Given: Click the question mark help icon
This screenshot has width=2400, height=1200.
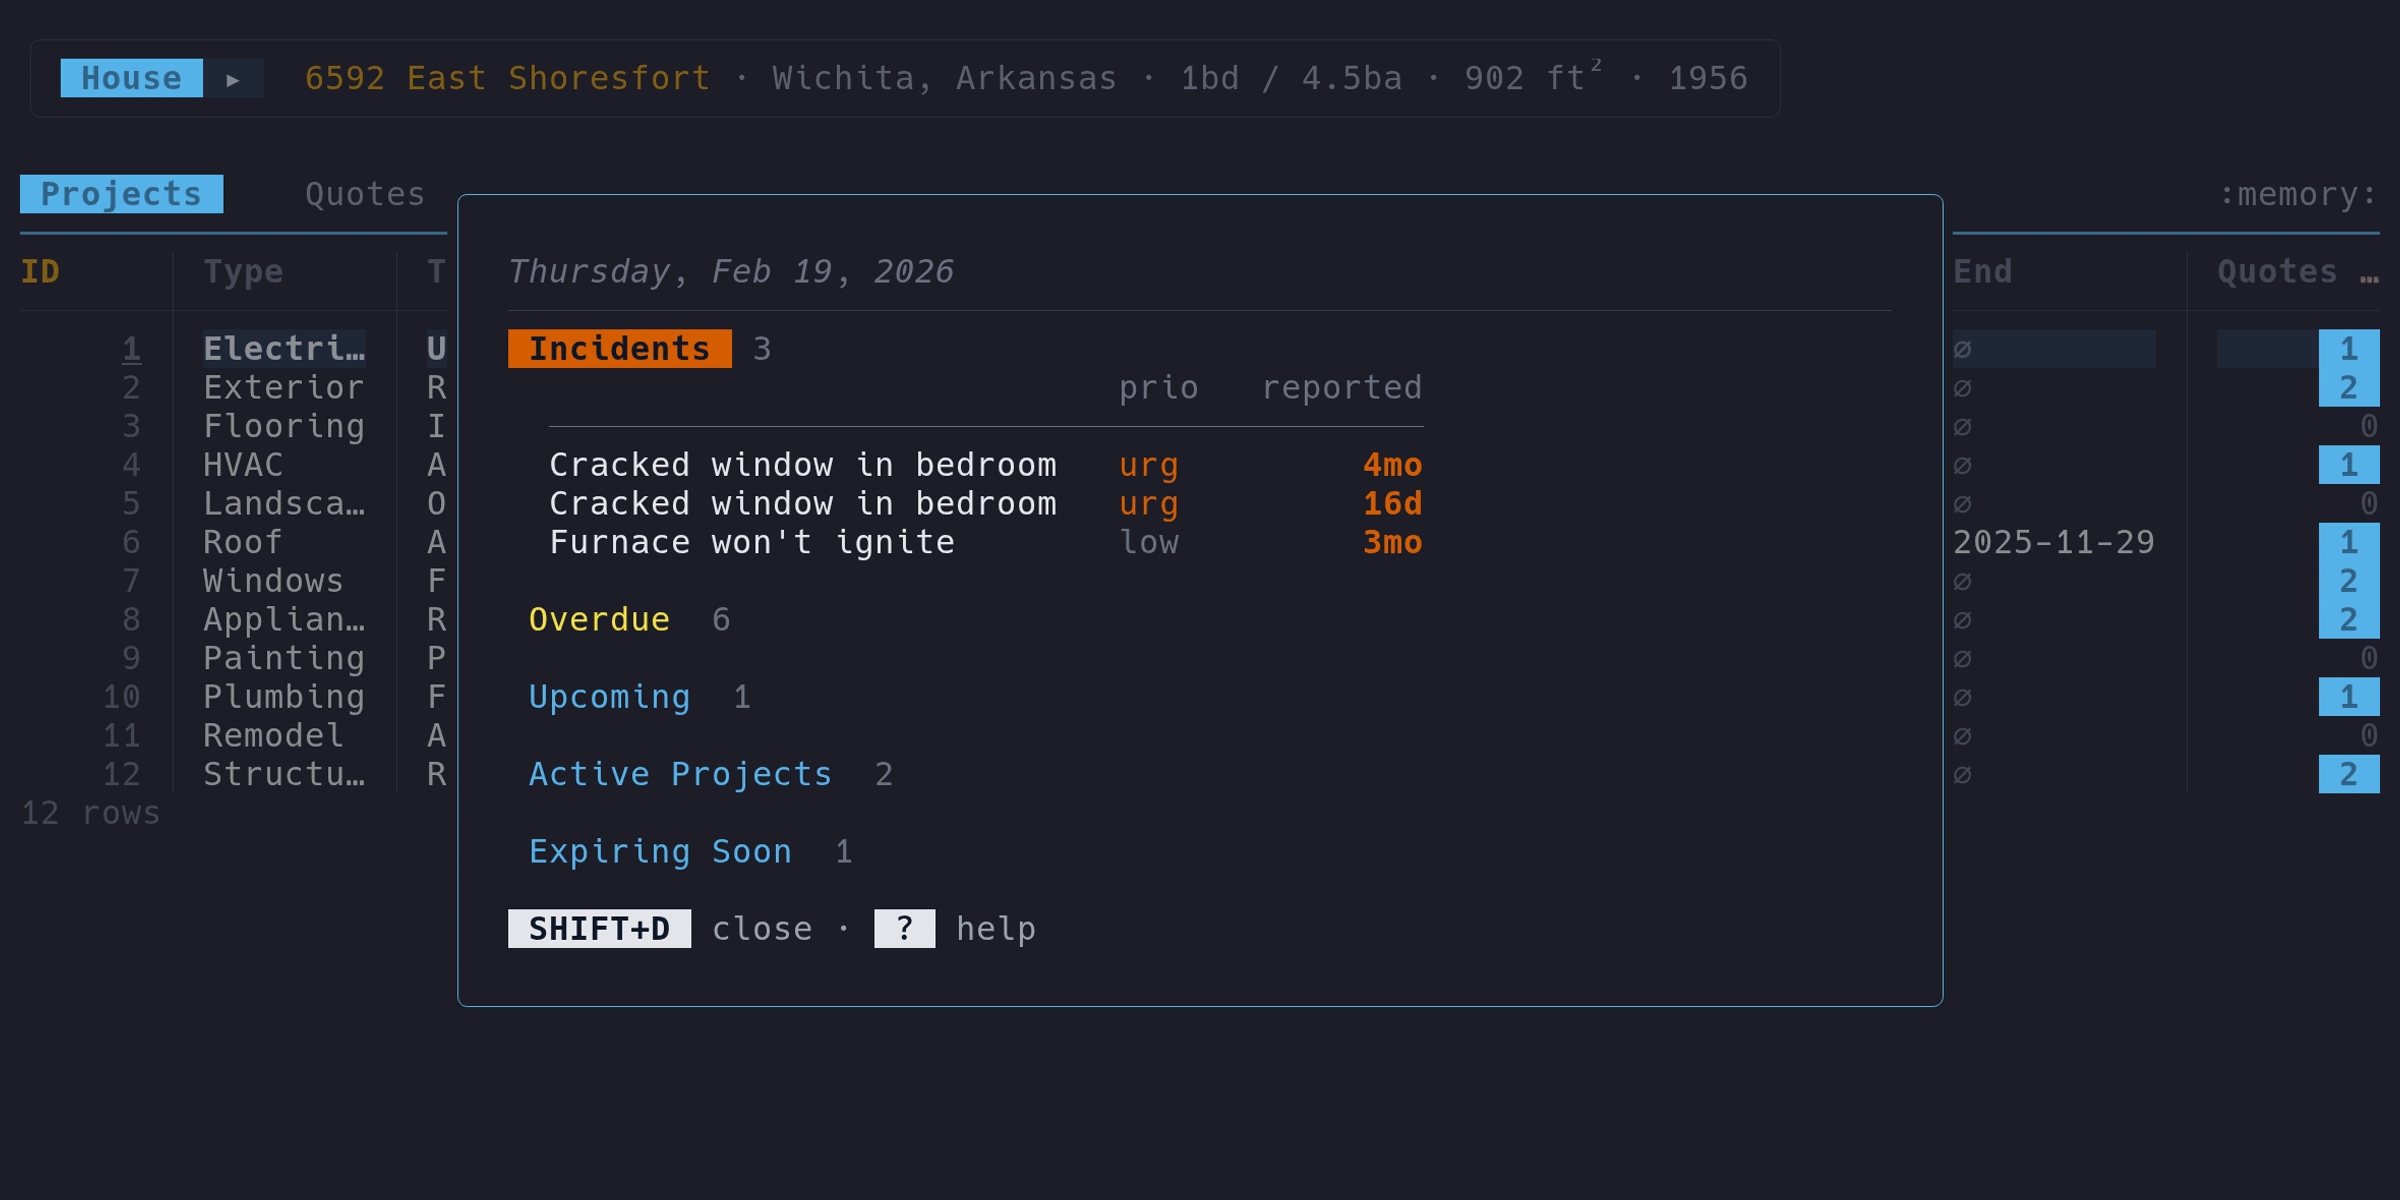Looking at the screenshot, I should tap(903, 928).
